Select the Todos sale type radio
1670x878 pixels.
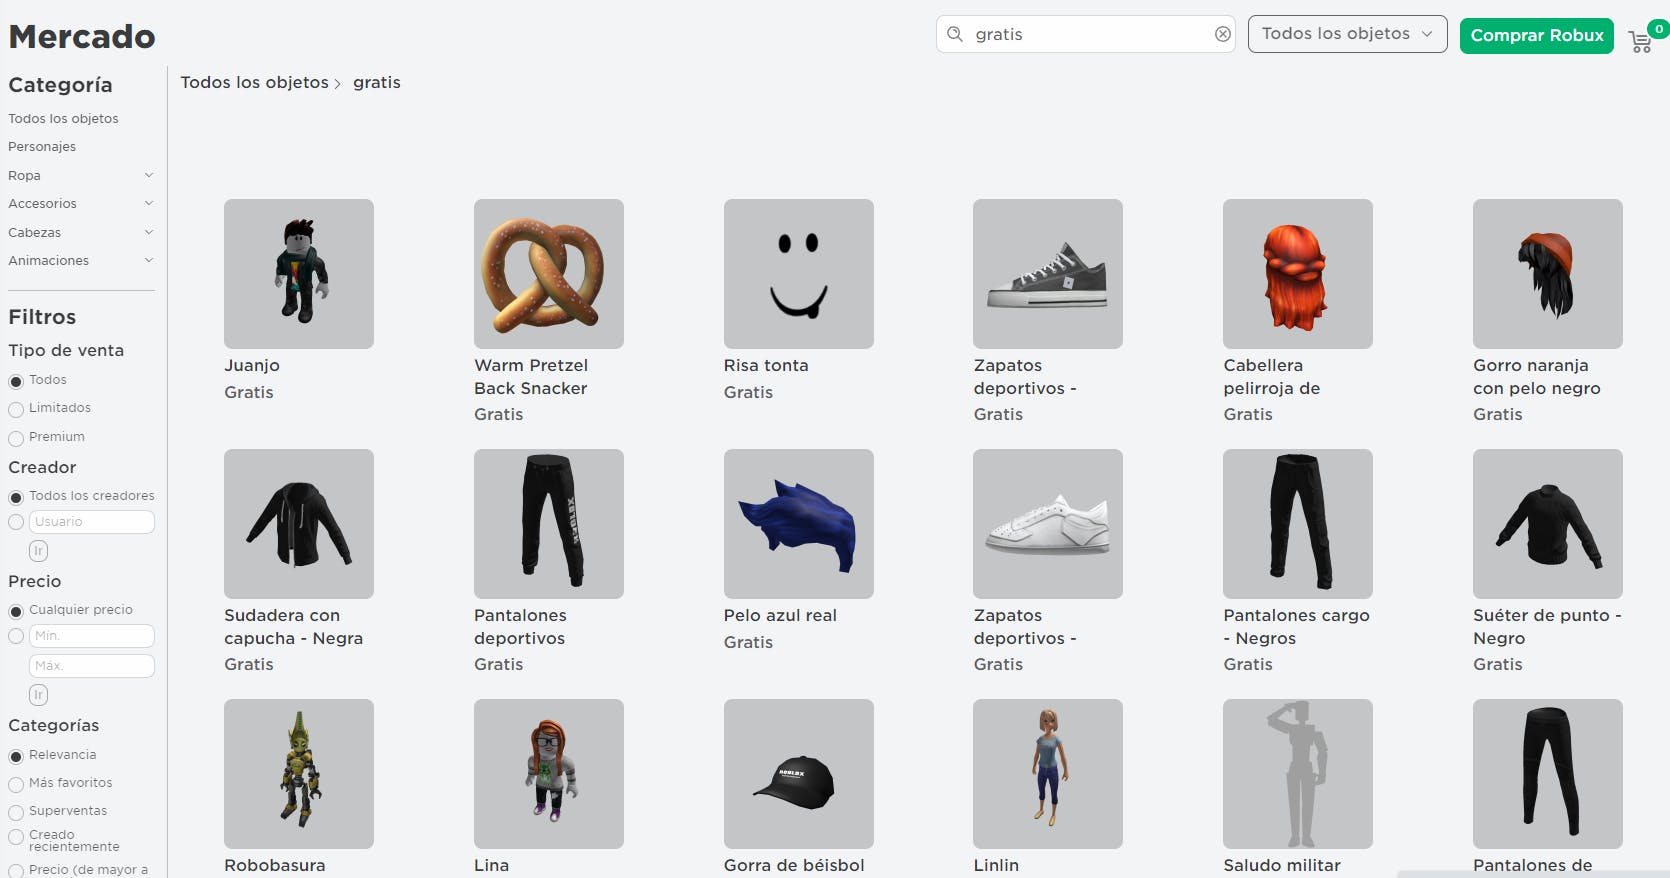point(16,381)
